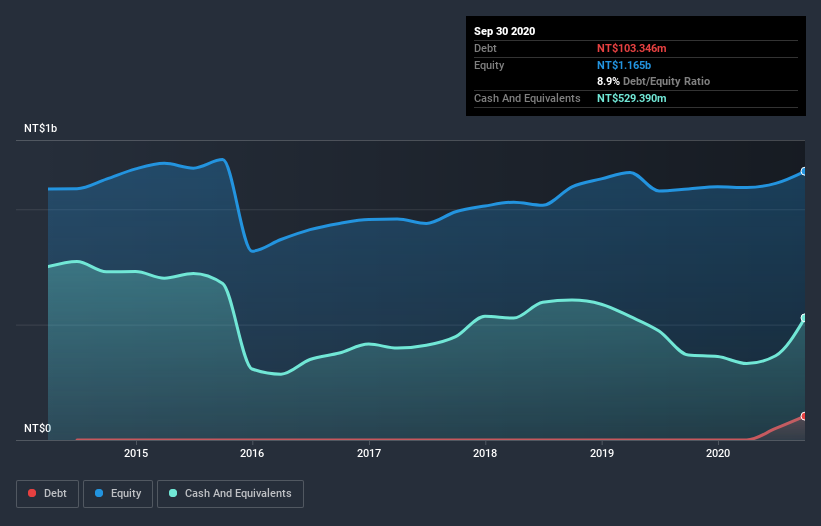This screenshot has width=821, height=526.
Task: Click the NT$1.165b equity value
Action: (624, 65)
